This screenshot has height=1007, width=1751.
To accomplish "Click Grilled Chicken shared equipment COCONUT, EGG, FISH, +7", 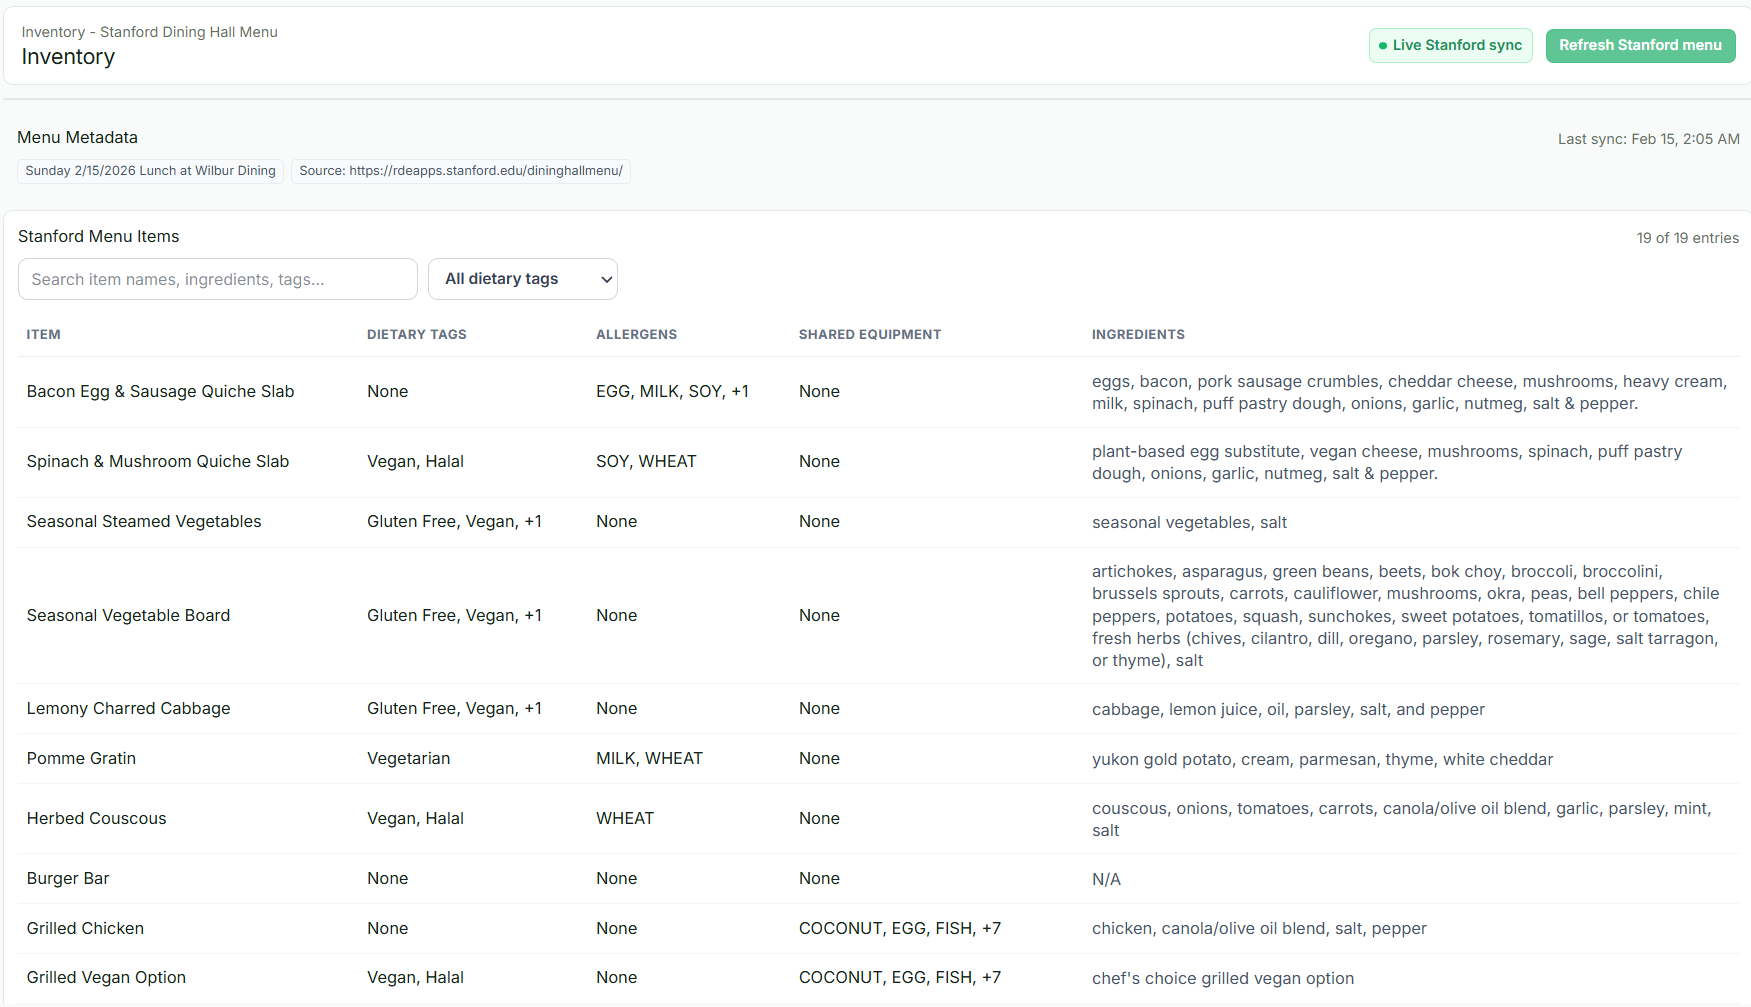I will pyautogui.click(x=900, y=928).
